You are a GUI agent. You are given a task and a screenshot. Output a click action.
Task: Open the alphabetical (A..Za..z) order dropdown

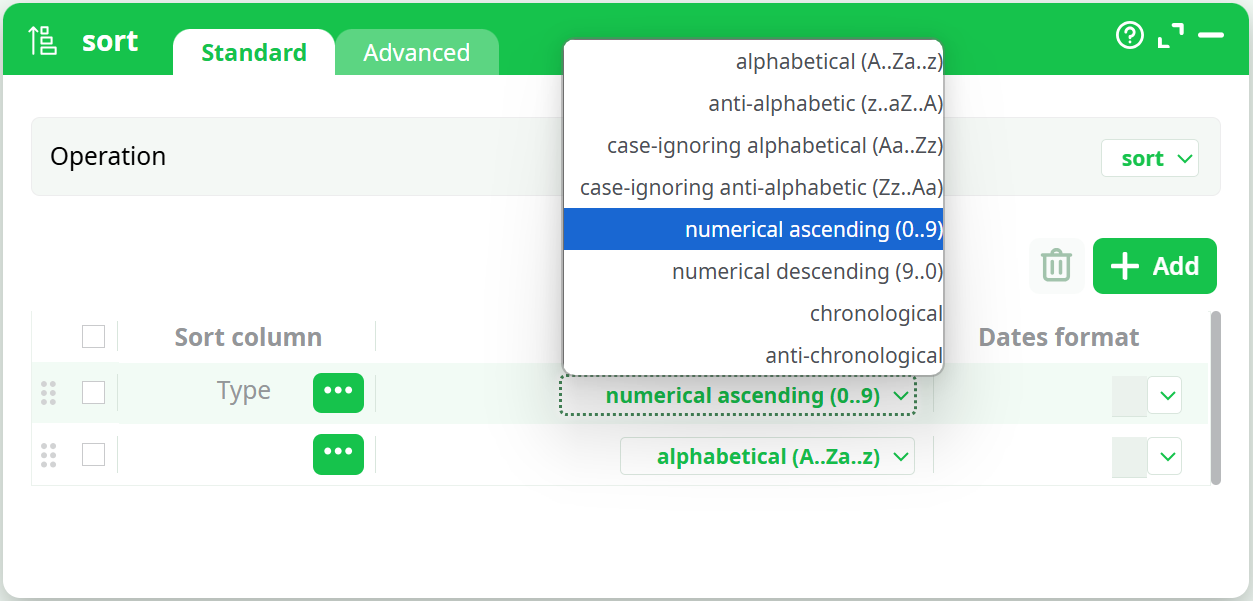[x=768, y=456]
